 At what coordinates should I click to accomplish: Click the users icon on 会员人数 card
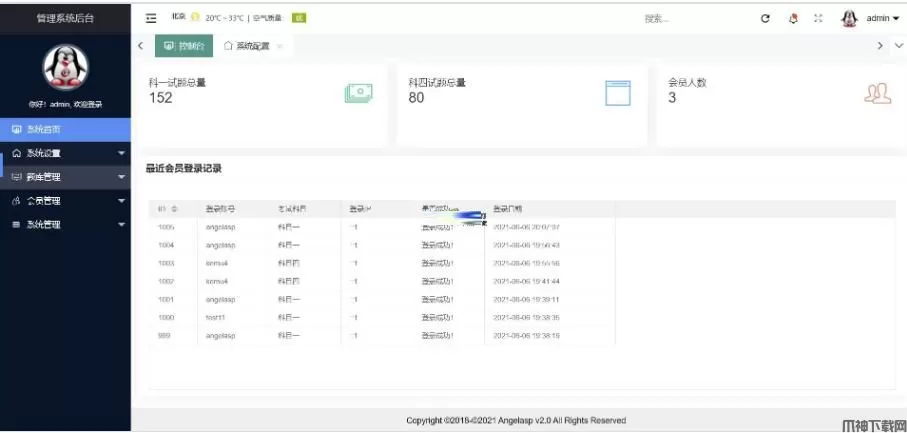point(876,93)
